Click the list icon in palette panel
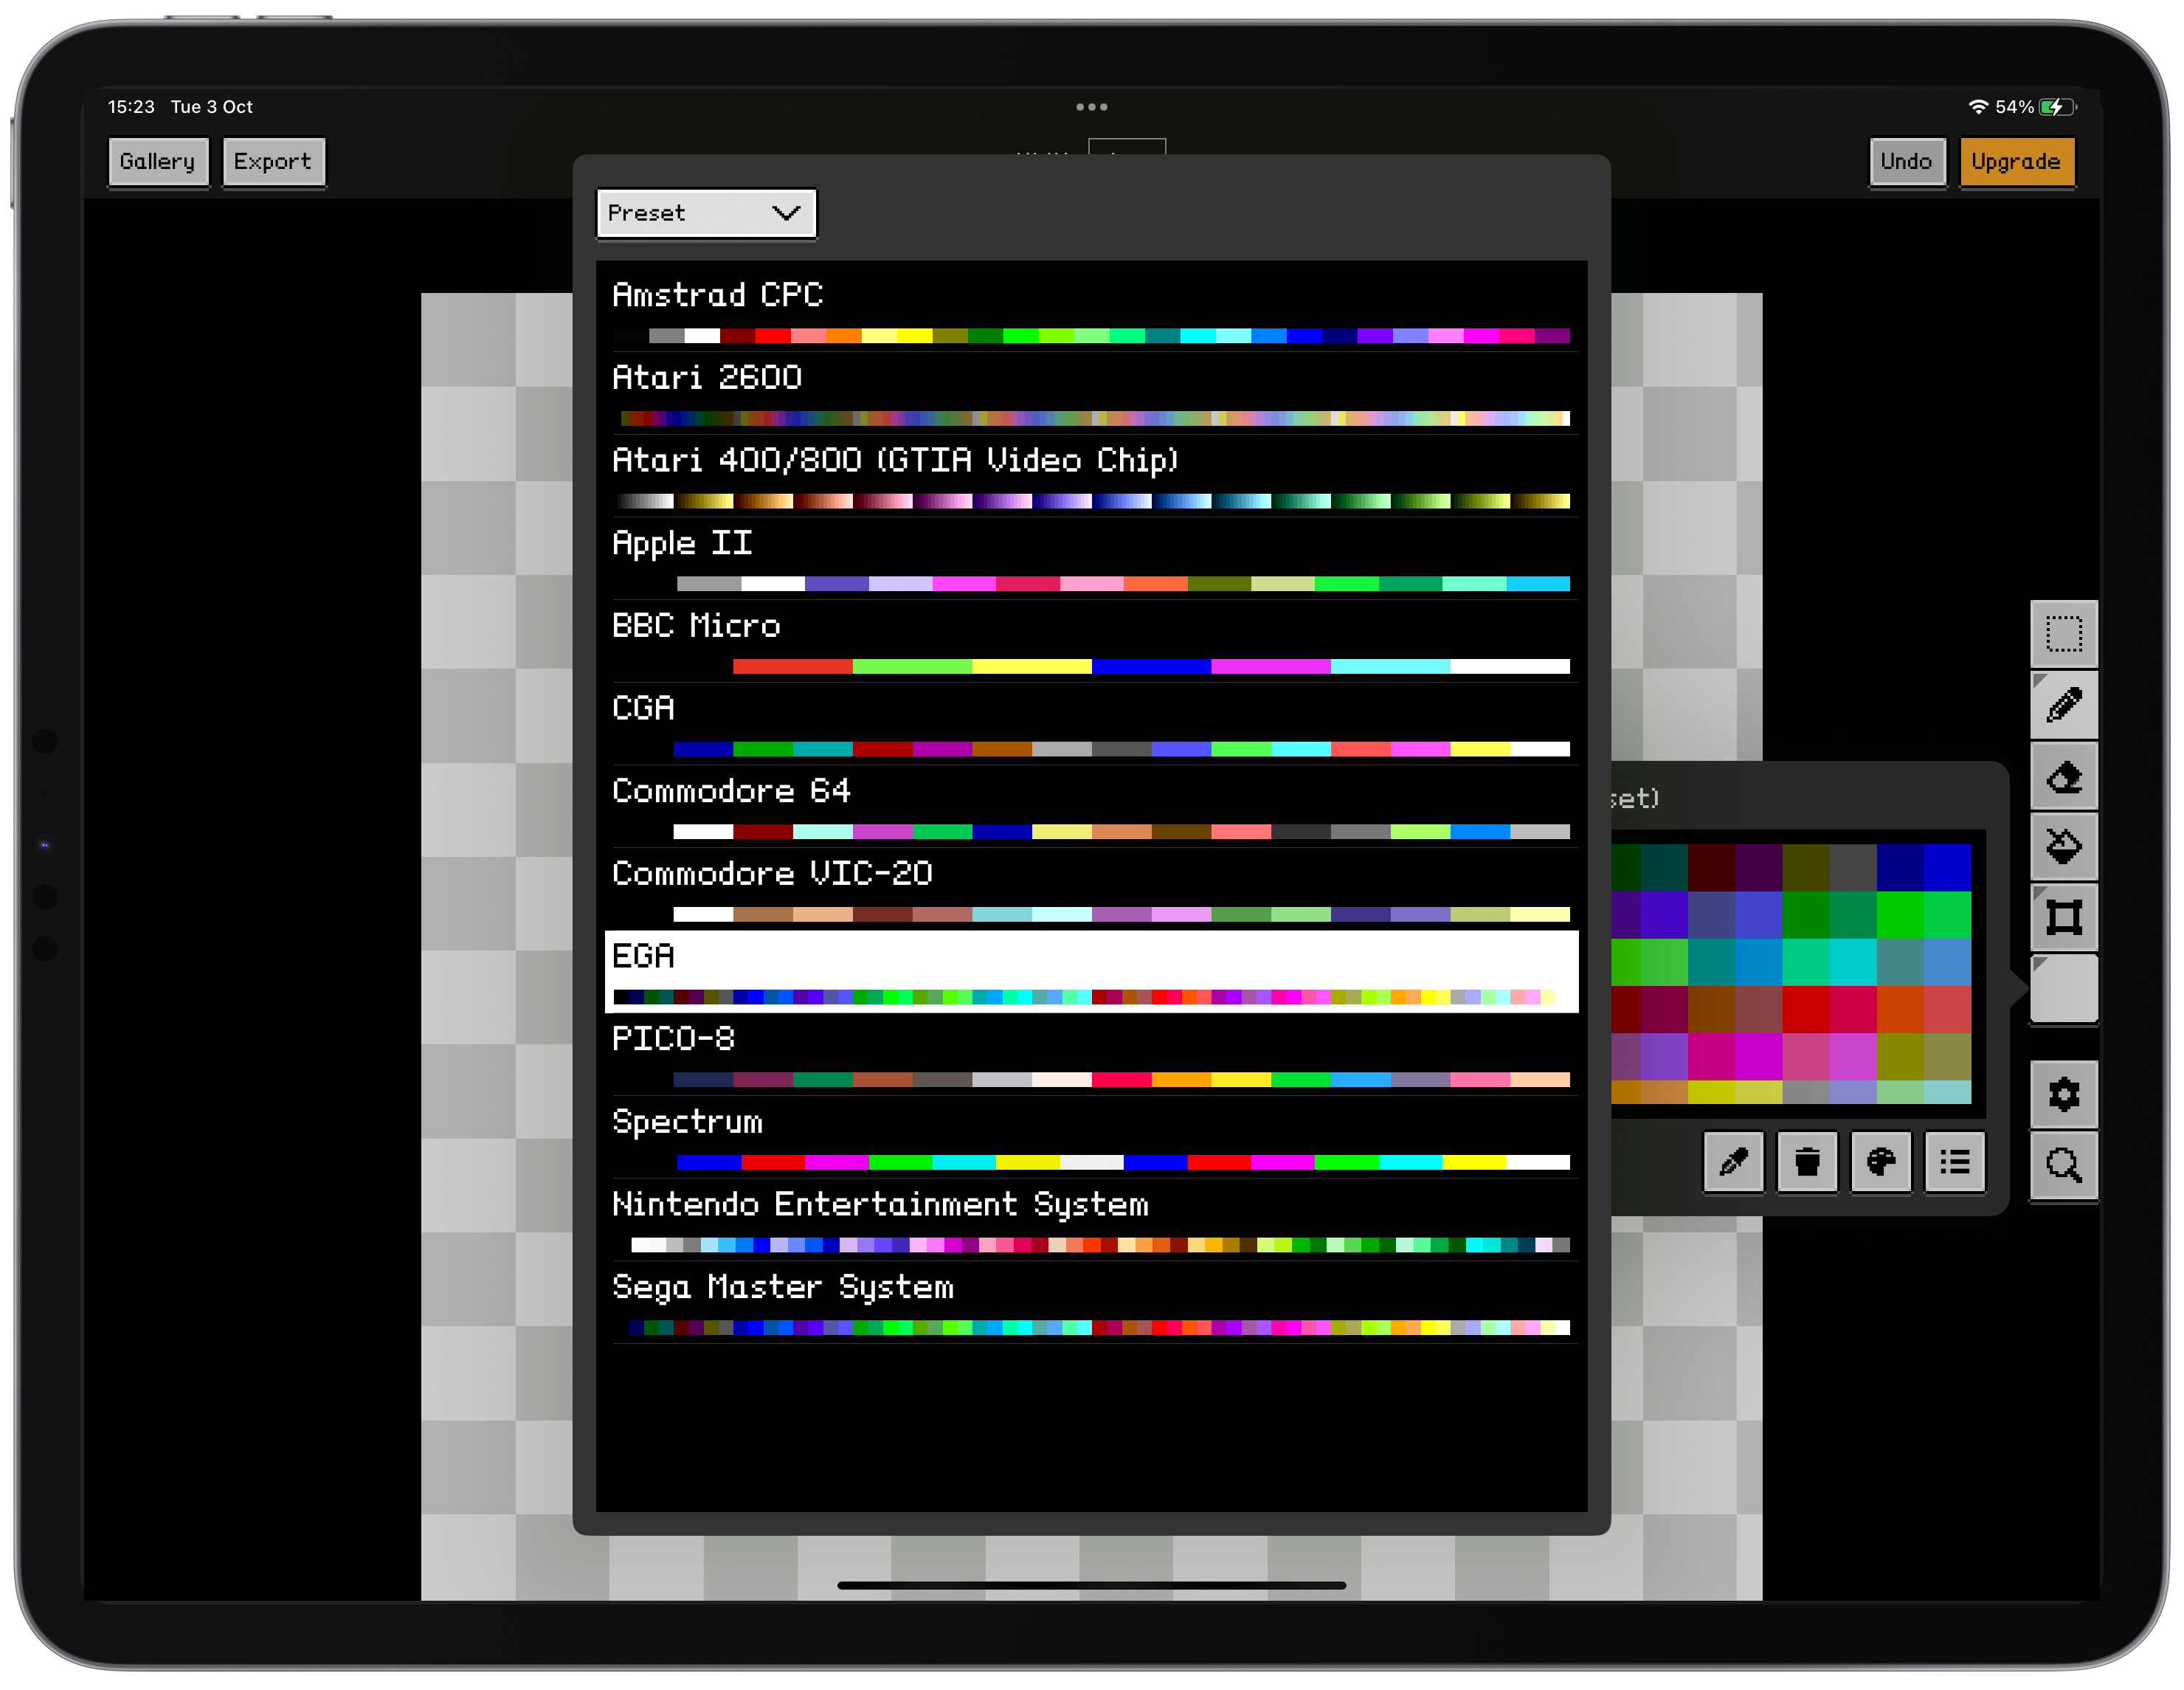2184x1690 pixels. click(x=1955, y=1162)
